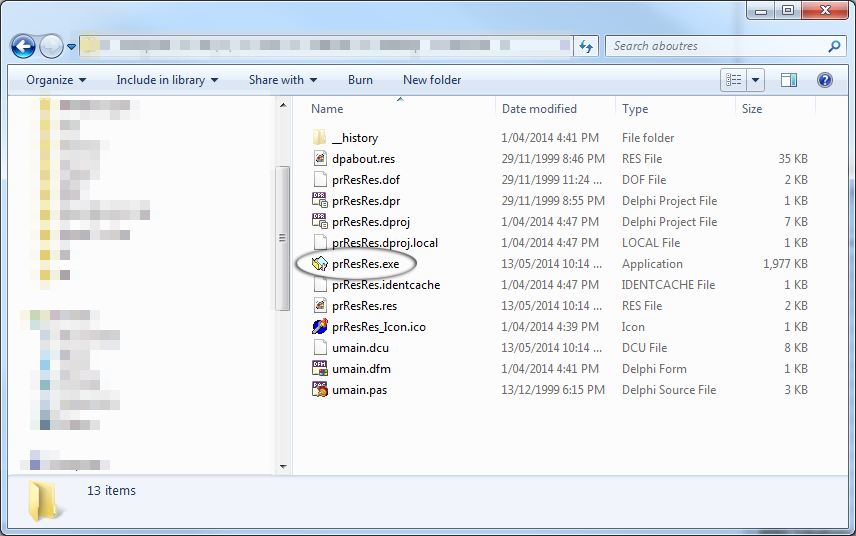Screen dimensions: 856x536
Task: Select the umain.dfm Delphi form icon
Action: point(319,368)
